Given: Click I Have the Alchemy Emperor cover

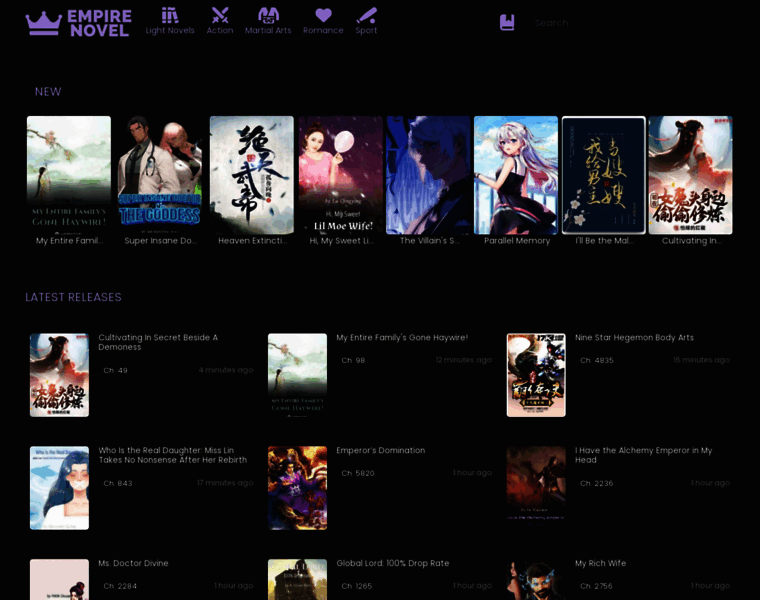Looking at the screenshot, I should point(536,488).
